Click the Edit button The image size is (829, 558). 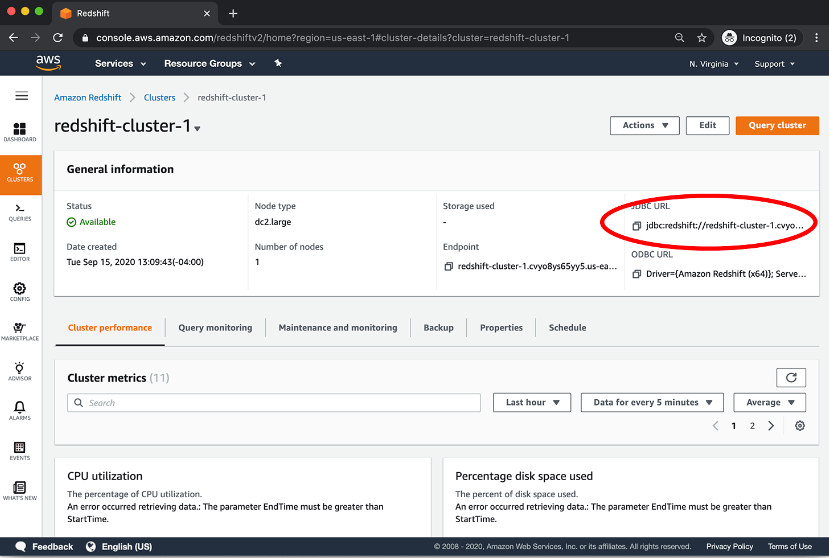pyautogui.click(x=707, y=125)
